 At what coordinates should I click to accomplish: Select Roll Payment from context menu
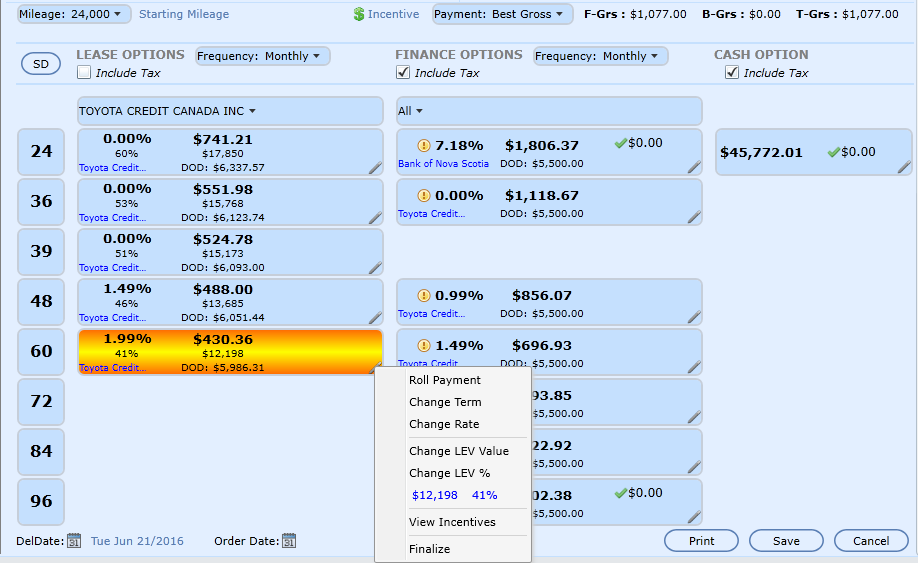pyautogui.click(x=444, y=380)
